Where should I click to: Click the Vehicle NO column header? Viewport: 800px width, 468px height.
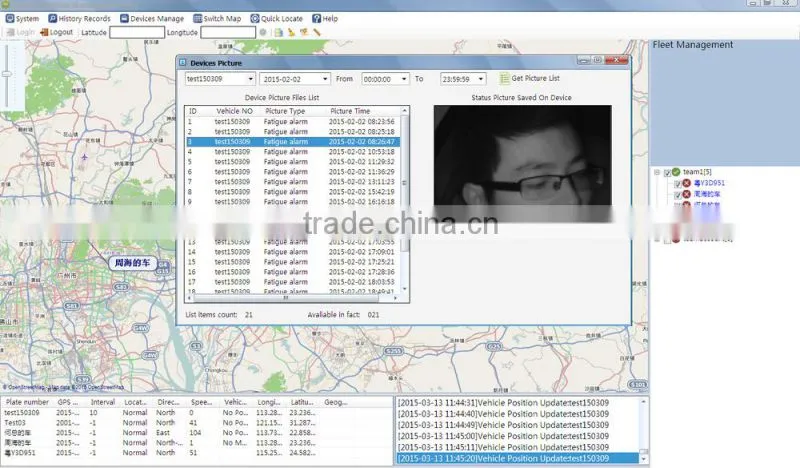tap(234, 111)
